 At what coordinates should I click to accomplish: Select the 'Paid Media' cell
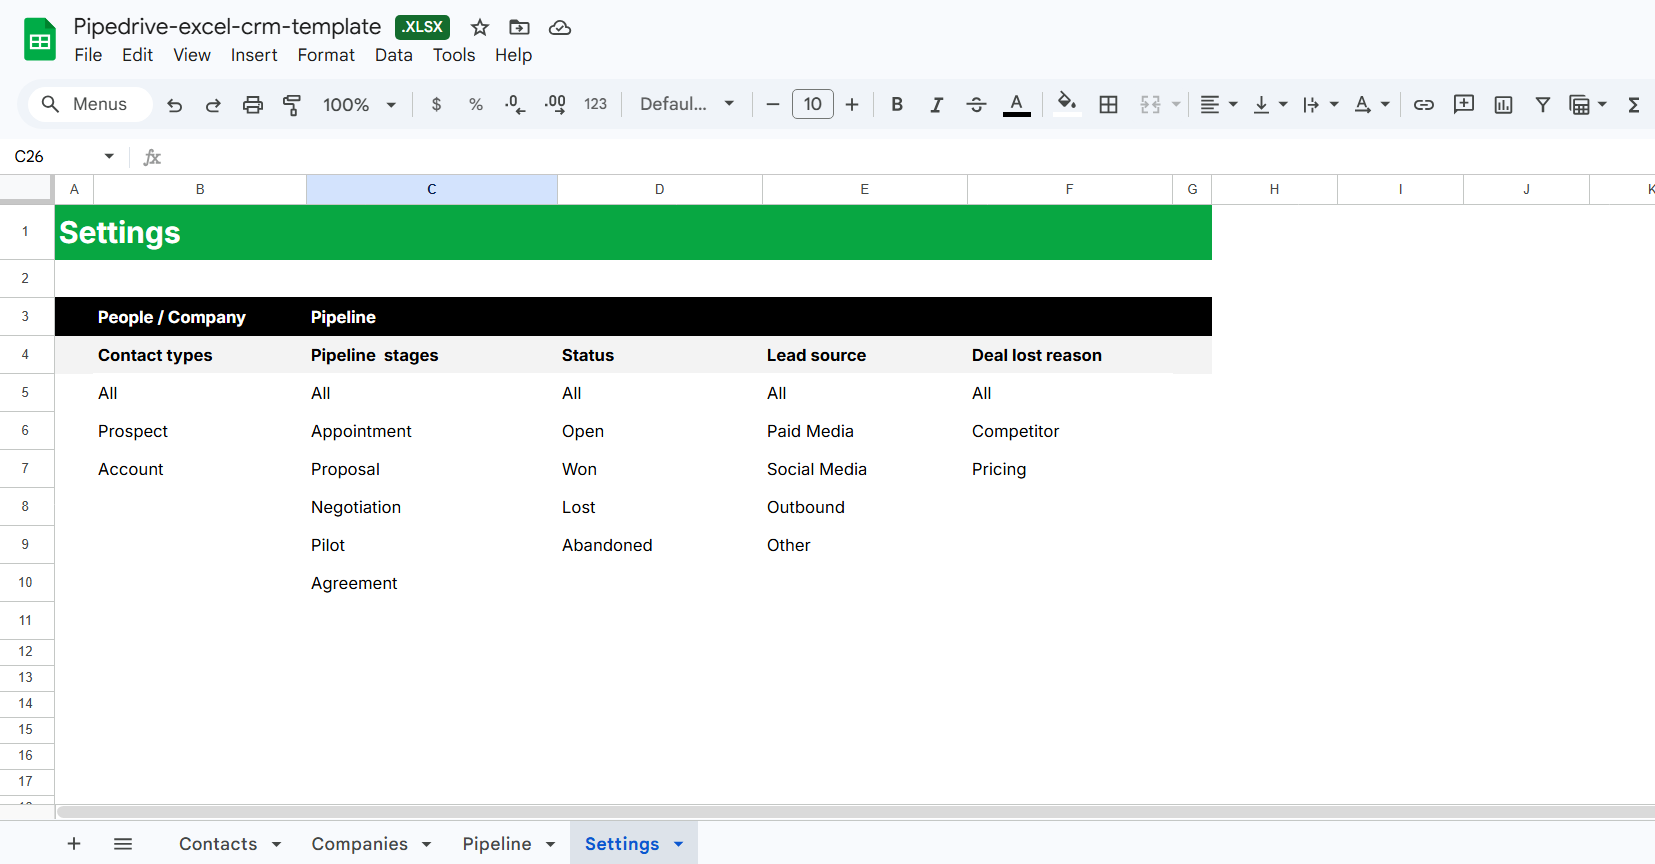[x=865, y=431]
